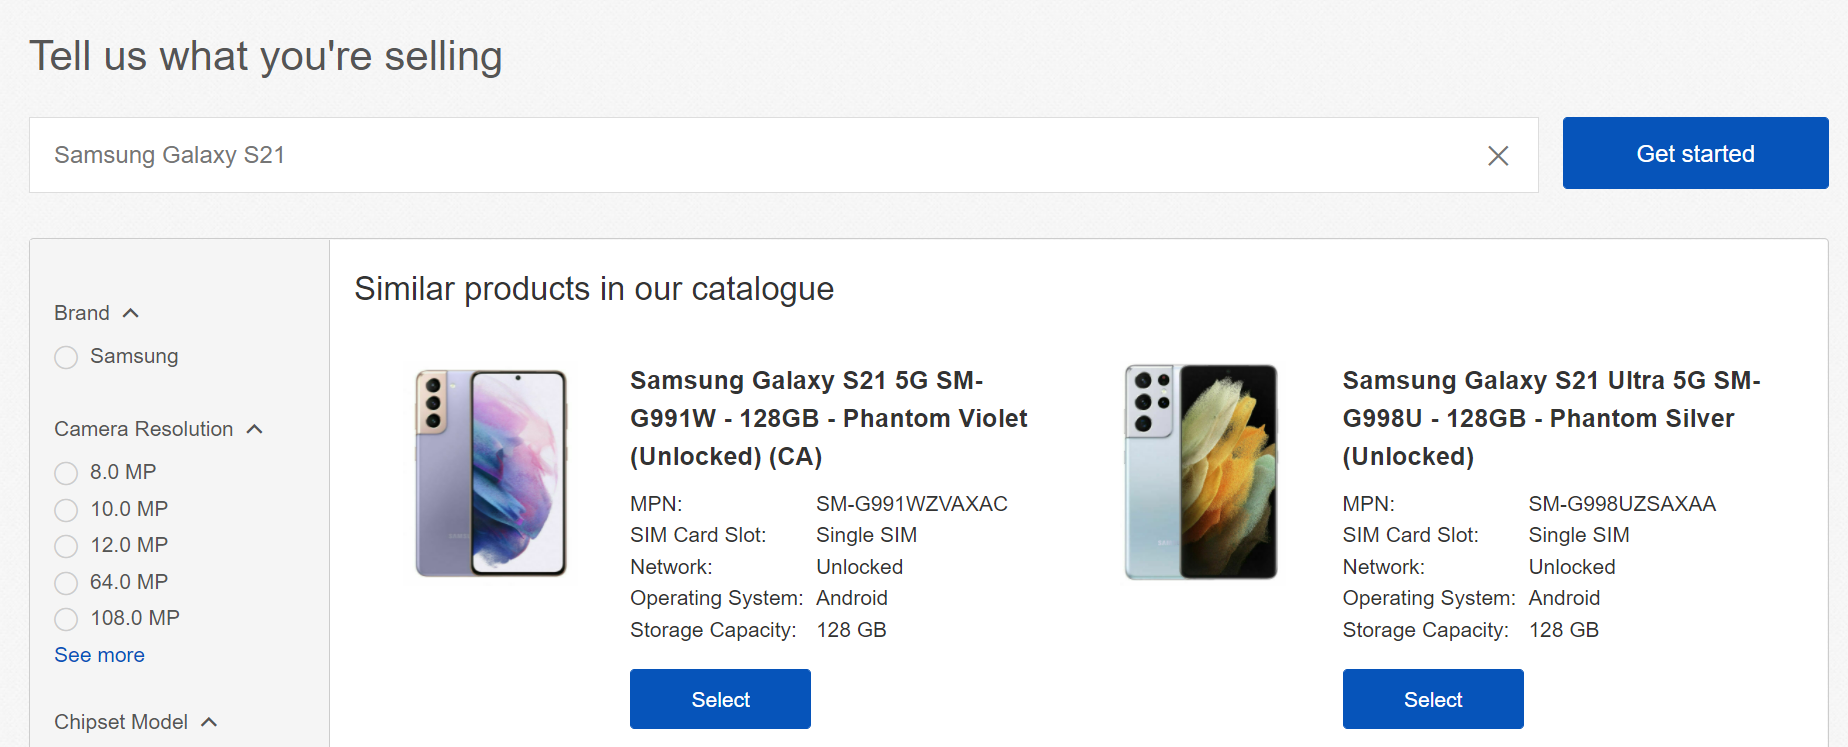Select the Samsung brand radio button
Image resolution: width=1848 pixels, height=747 pixels.
[x=66, y=357]
